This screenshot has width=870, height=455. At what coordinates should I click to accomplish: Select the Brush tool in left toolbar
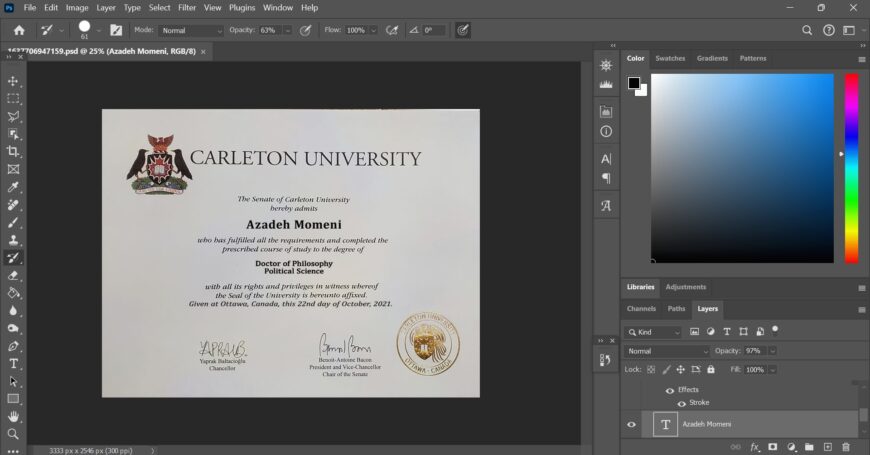(x=13, y=223)
